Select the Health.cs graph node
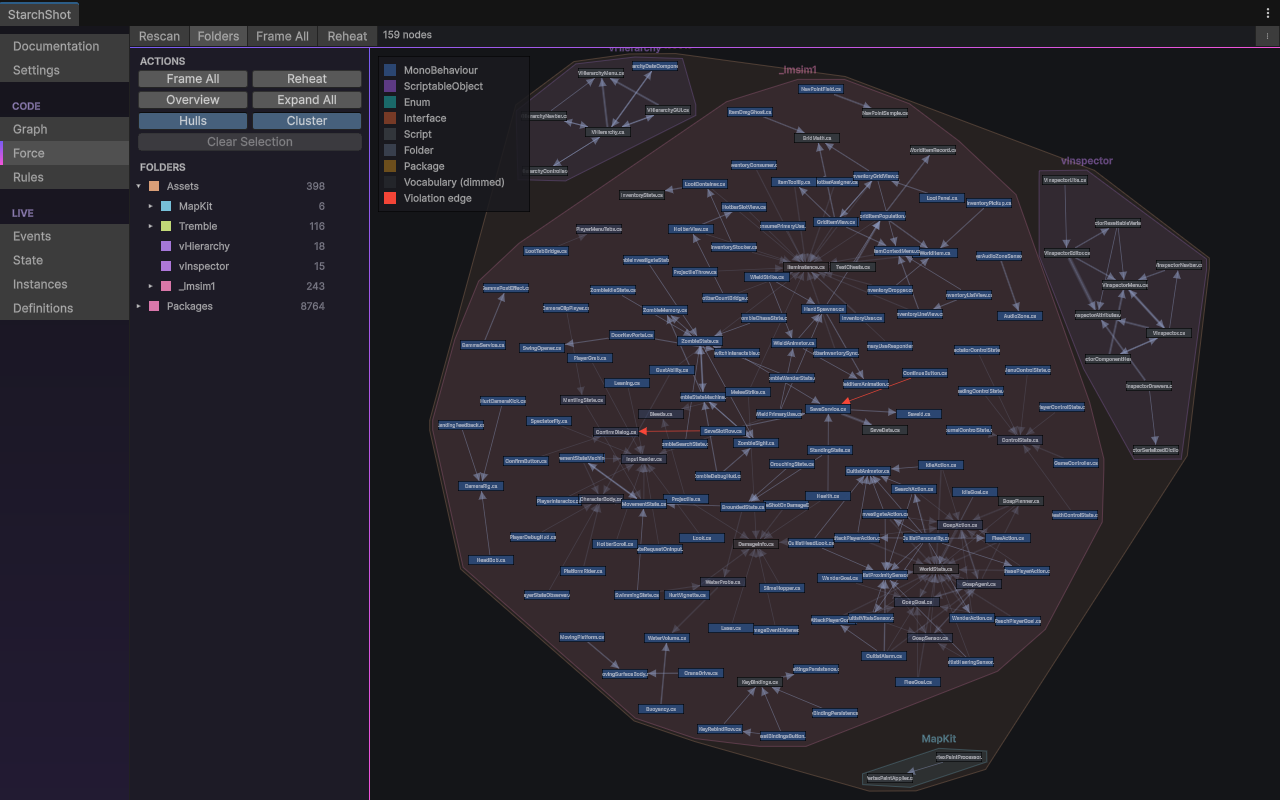Viewport: 1280px width, 800px height. (x=828, y=496)
